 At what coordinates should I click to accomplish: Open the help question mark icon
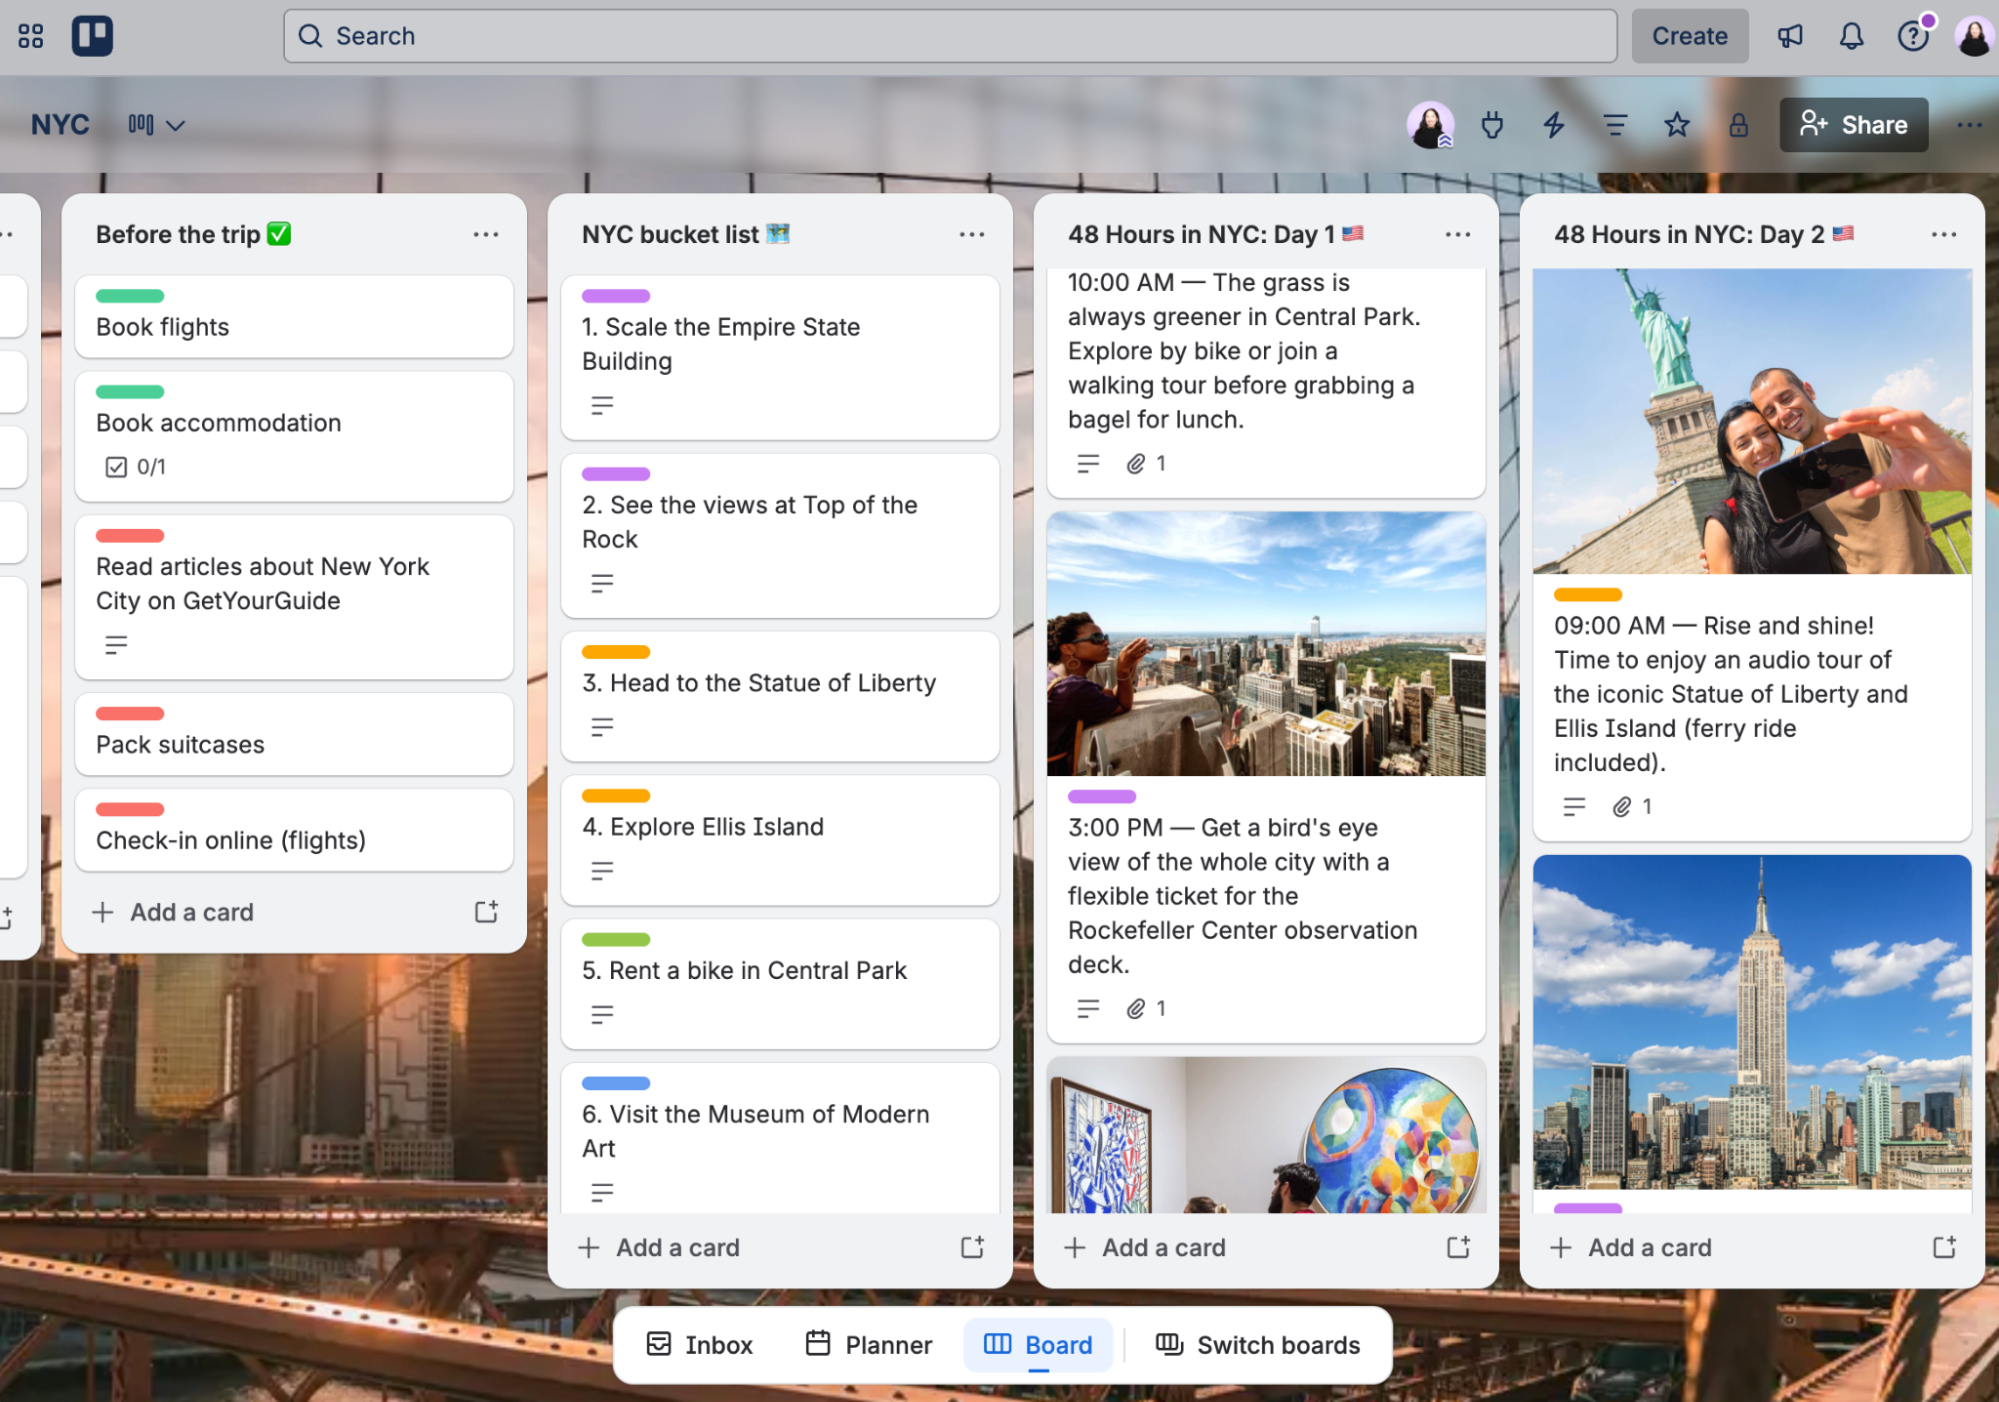(x=1913, y=35)
